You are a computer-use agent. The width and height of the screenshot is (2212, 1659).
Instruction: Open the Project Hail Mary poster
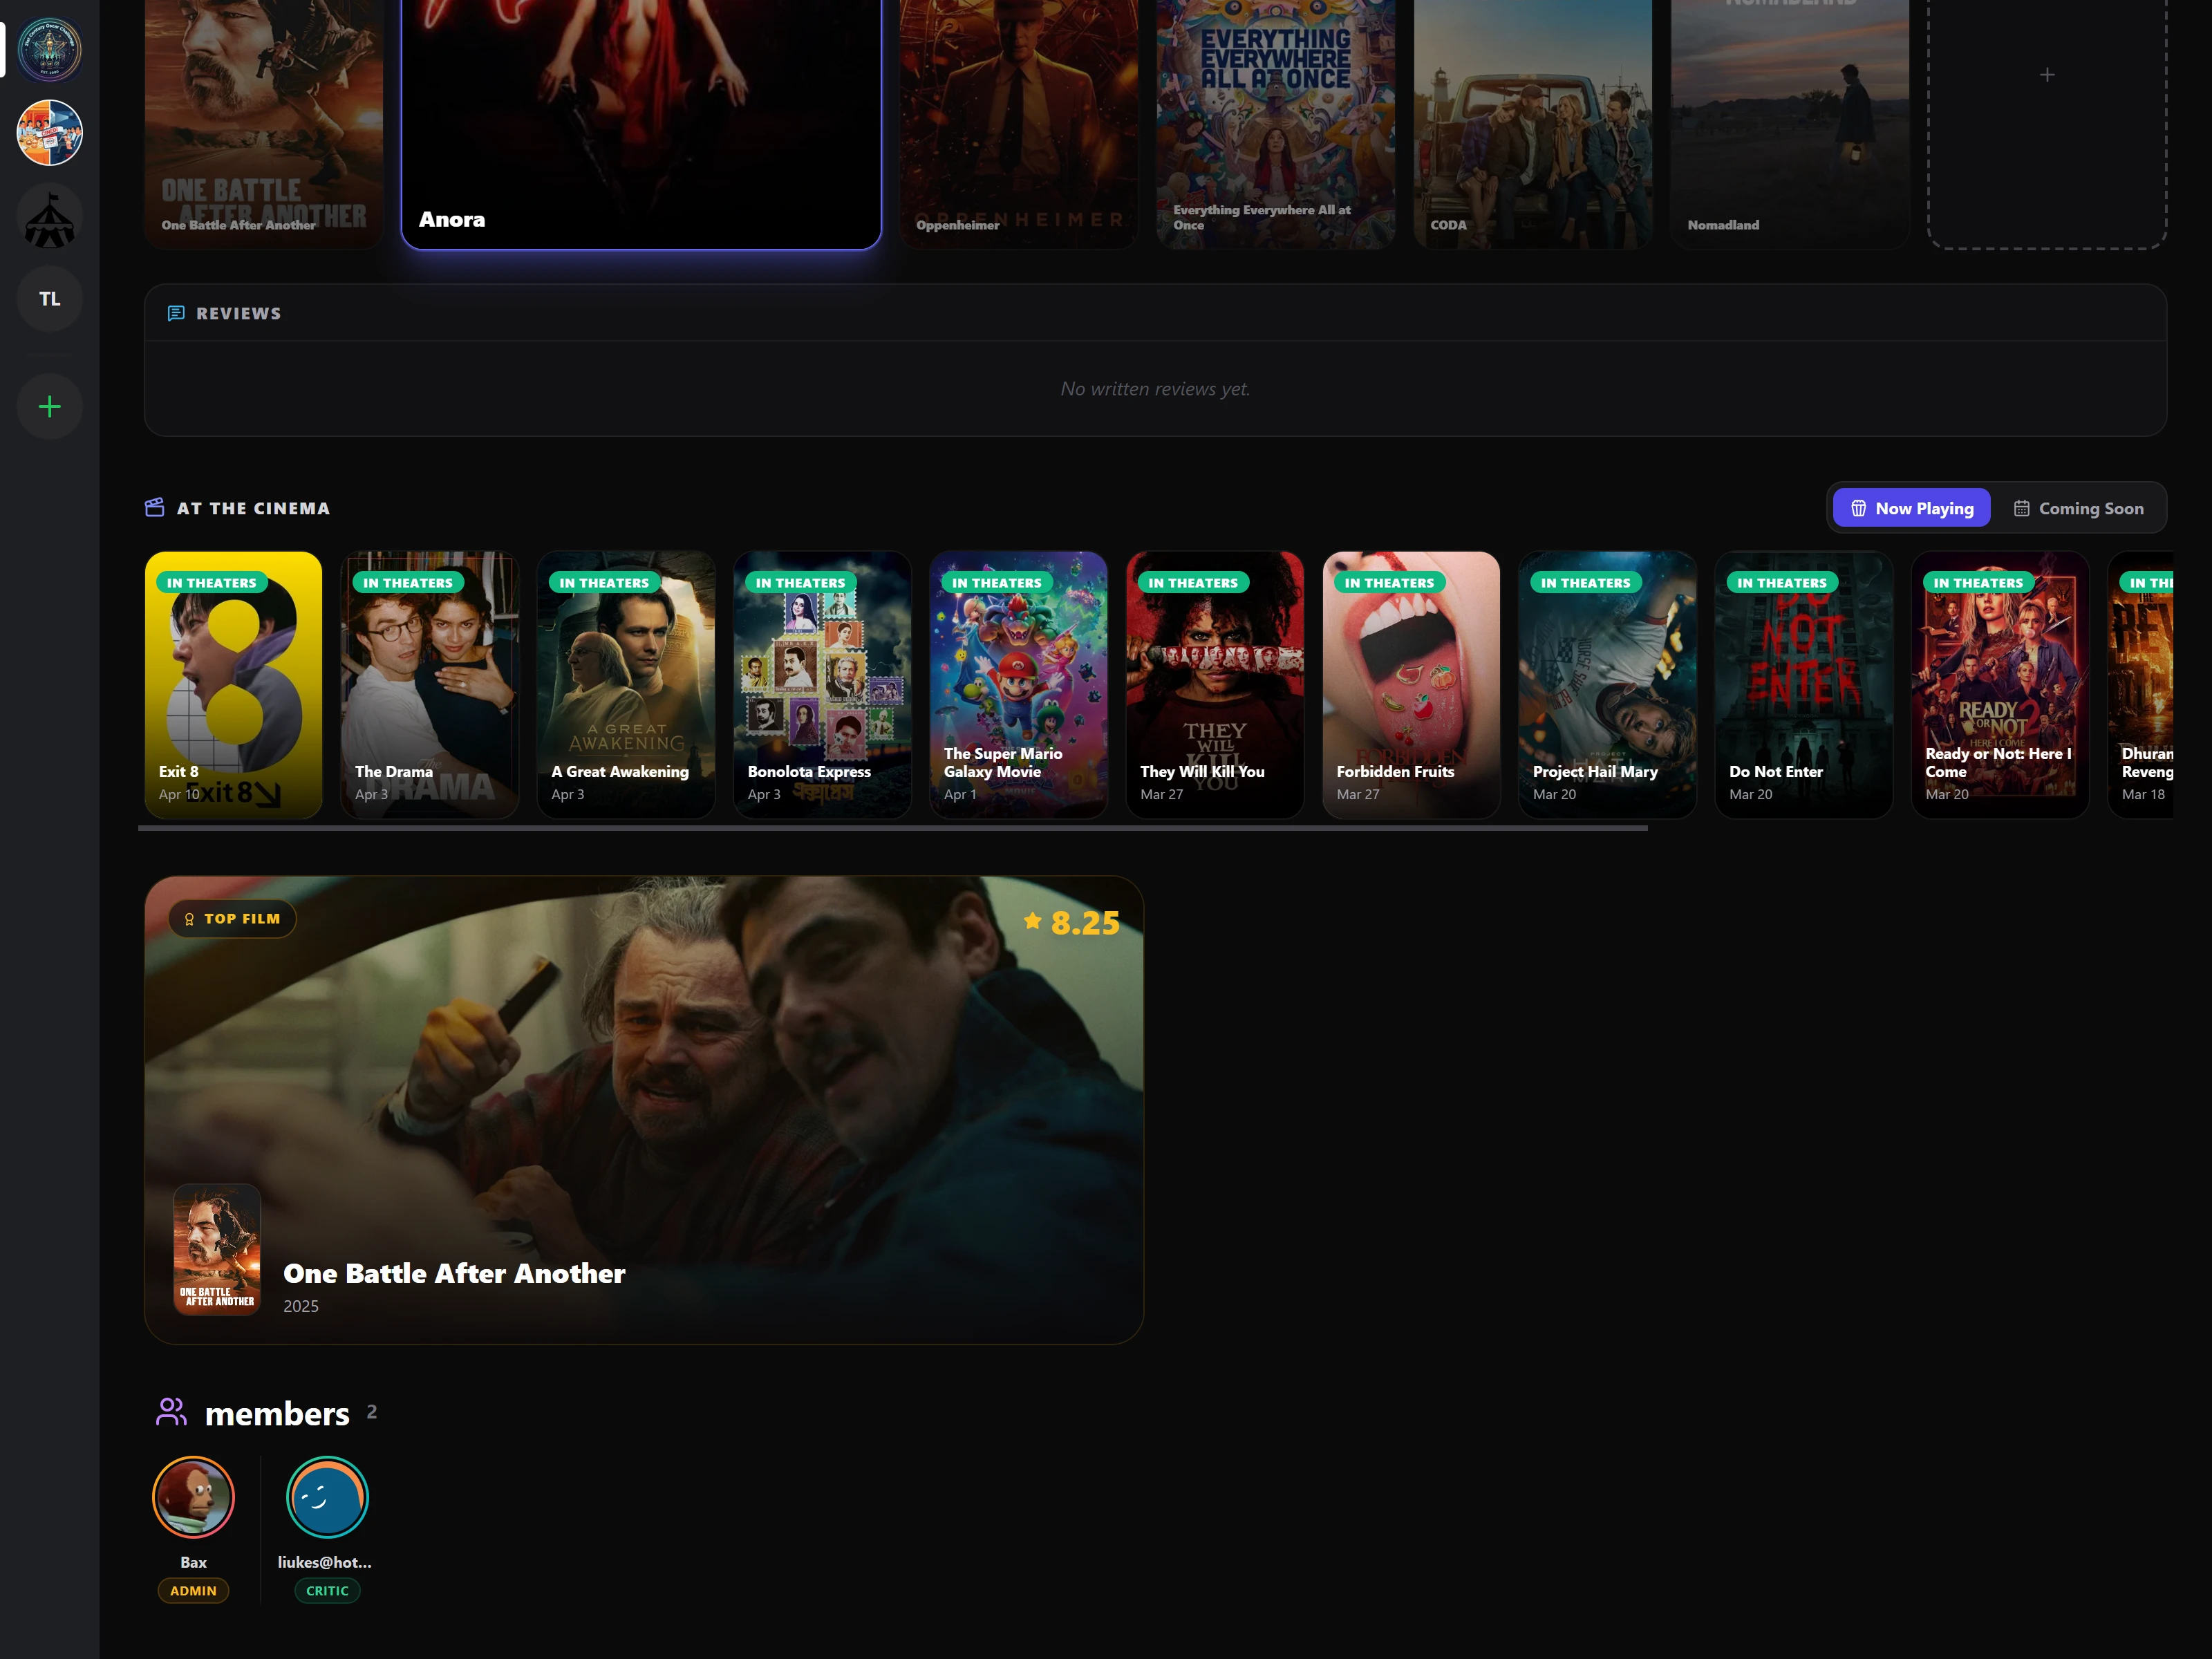1607,684
